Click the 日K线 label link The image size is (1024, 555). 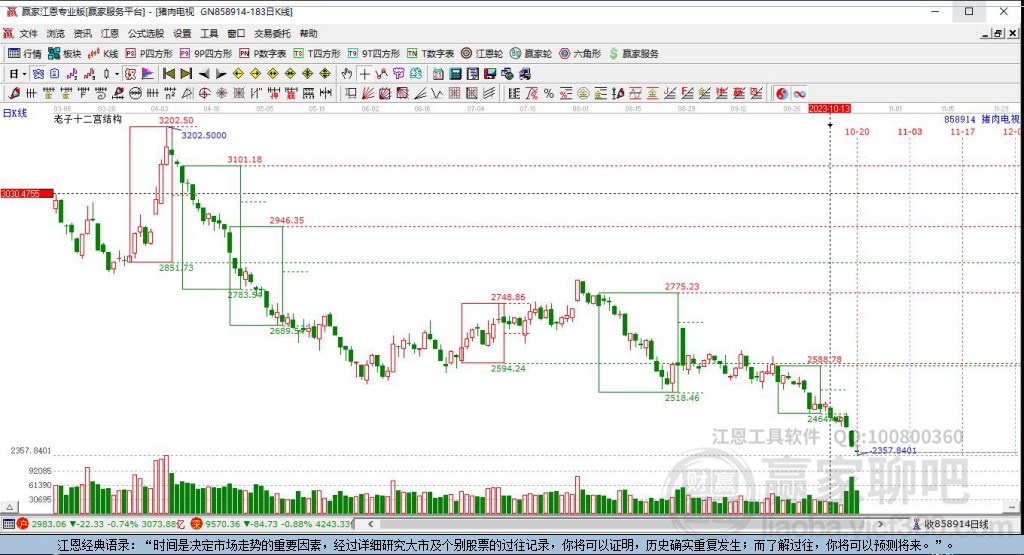pyautogui.click(x=15, y=113)
